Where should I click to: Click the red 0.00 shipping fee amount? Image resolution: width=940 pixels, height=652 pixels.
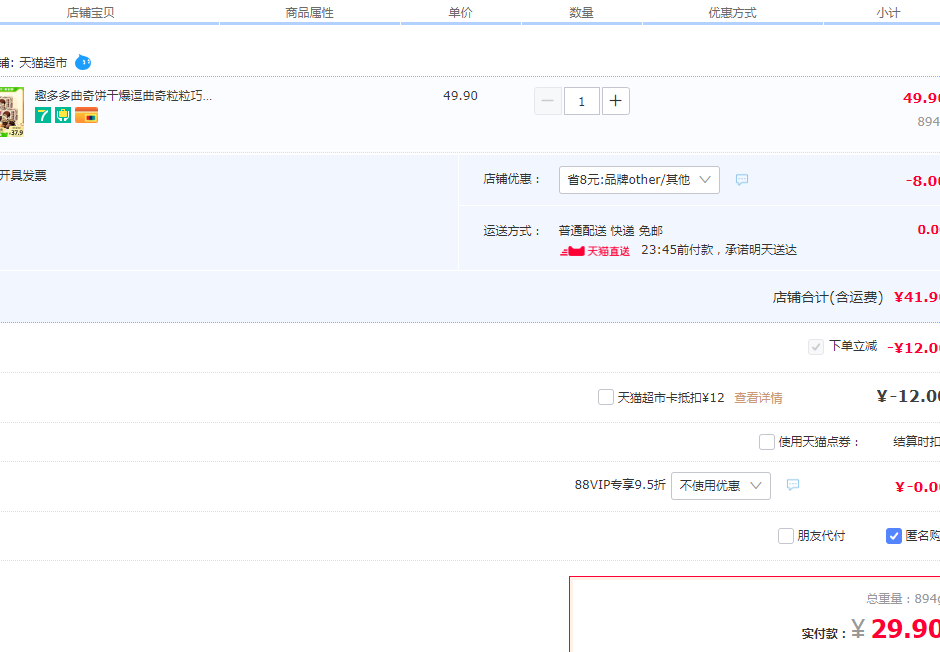(929, 230)
